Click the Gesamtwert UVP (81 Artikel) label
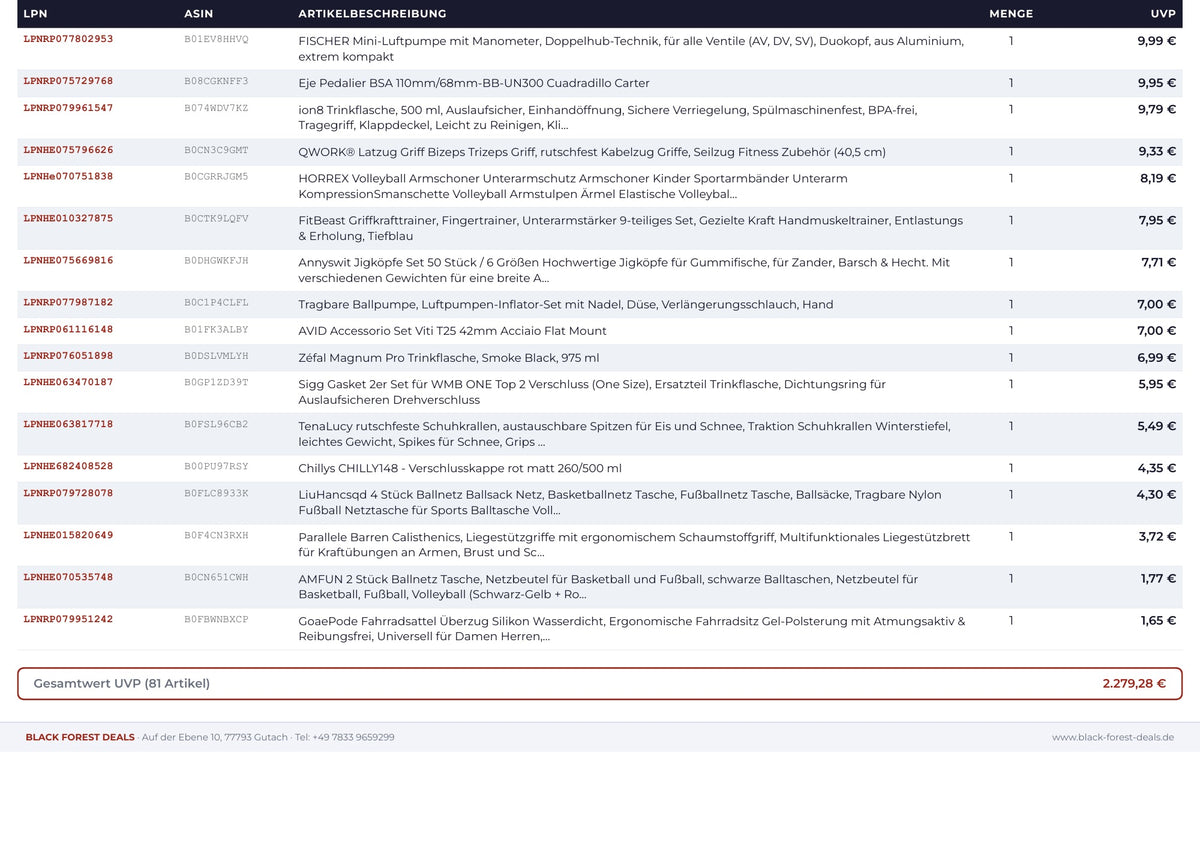1200x849 pixels. pos(122,684)
